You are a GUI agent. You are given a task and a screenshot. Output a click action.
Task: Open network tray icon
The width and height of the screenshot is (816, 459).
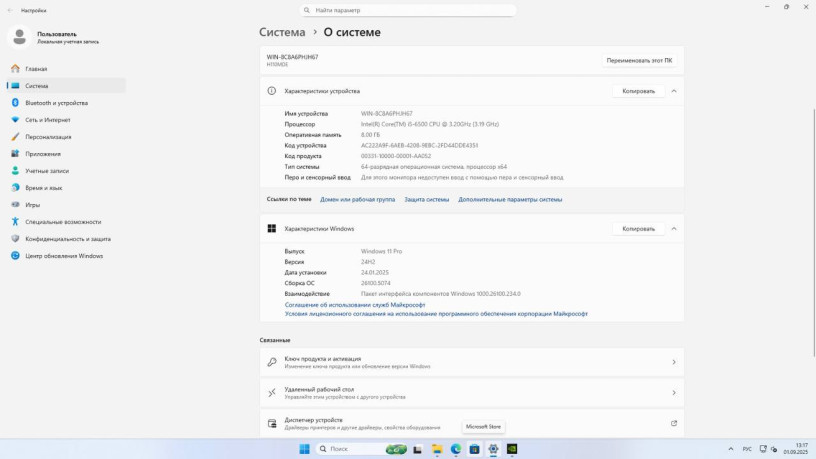pyautogui.click(x=763, y=449)
